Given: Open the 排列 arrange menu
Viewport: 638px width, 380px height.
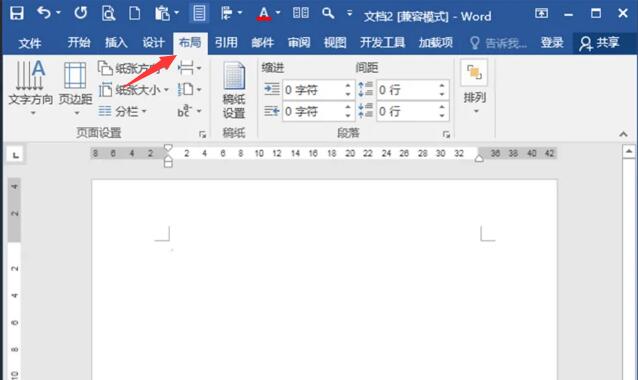Looking at the screenshot, I should 474,87.
